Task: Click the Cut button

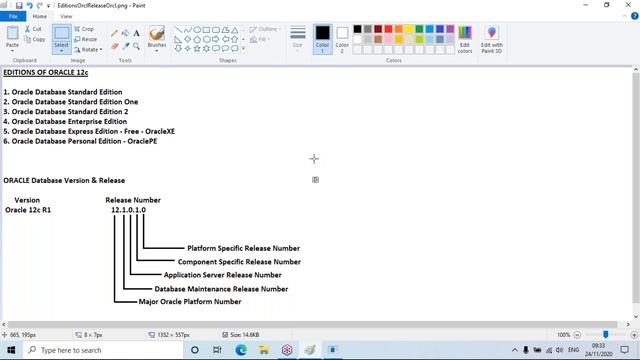Action: (33, 29)
